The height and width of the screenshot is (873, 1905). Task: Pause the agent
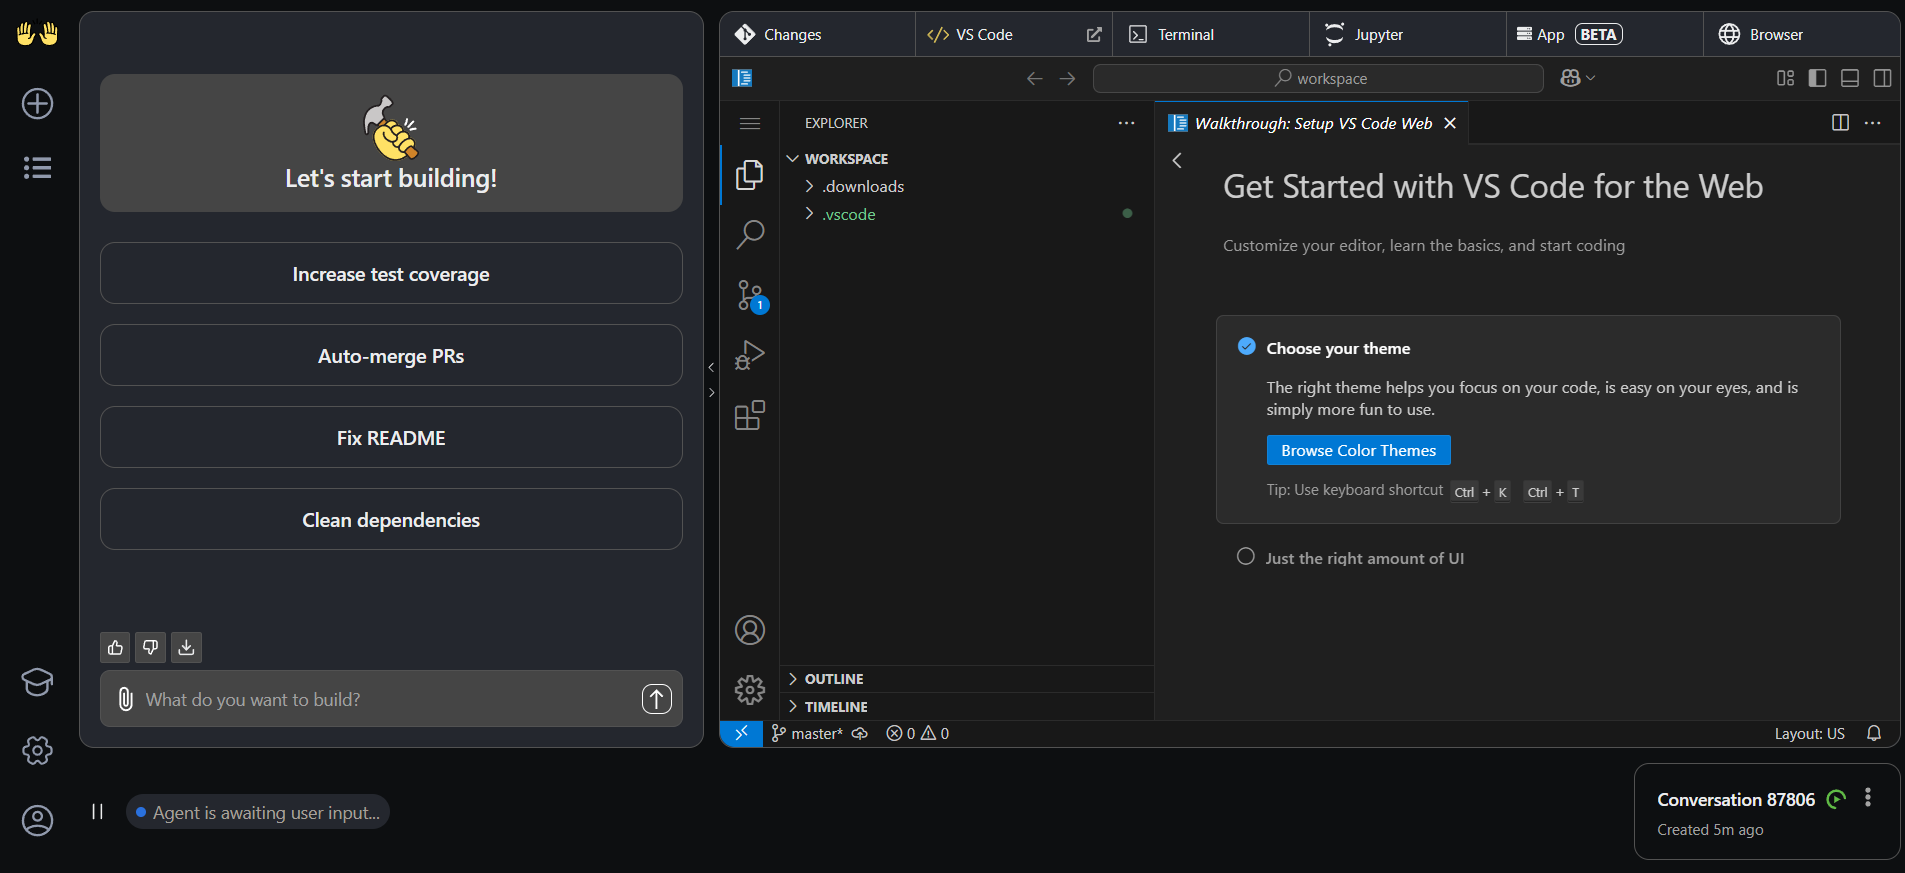tap(97, 812)
